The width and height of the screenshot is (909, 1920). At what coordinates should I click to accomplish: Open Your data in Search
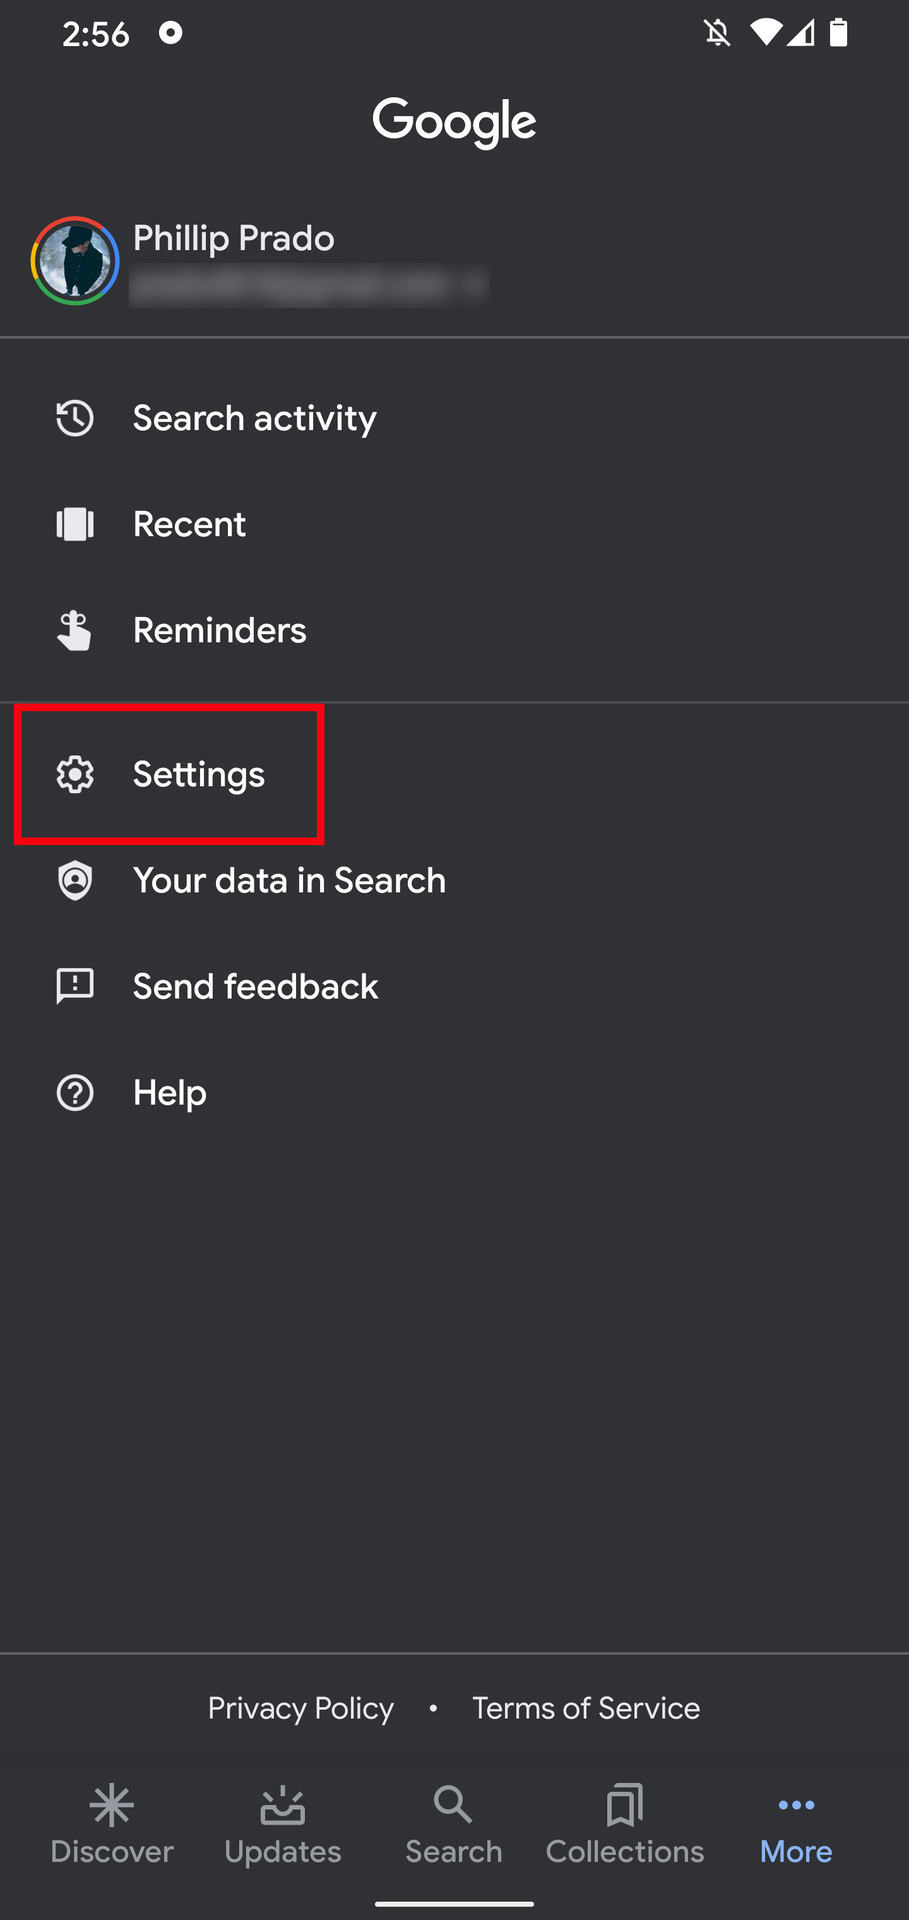290,881
